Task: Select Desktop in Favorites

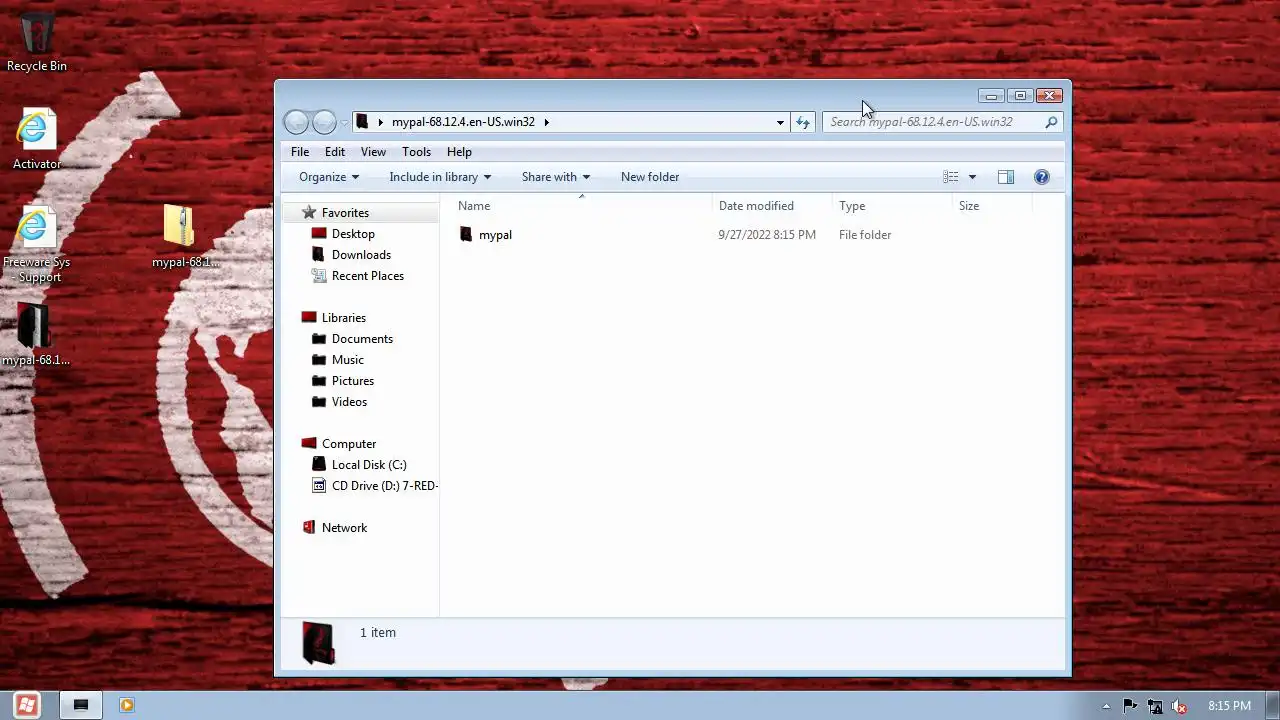Action: 353,234
